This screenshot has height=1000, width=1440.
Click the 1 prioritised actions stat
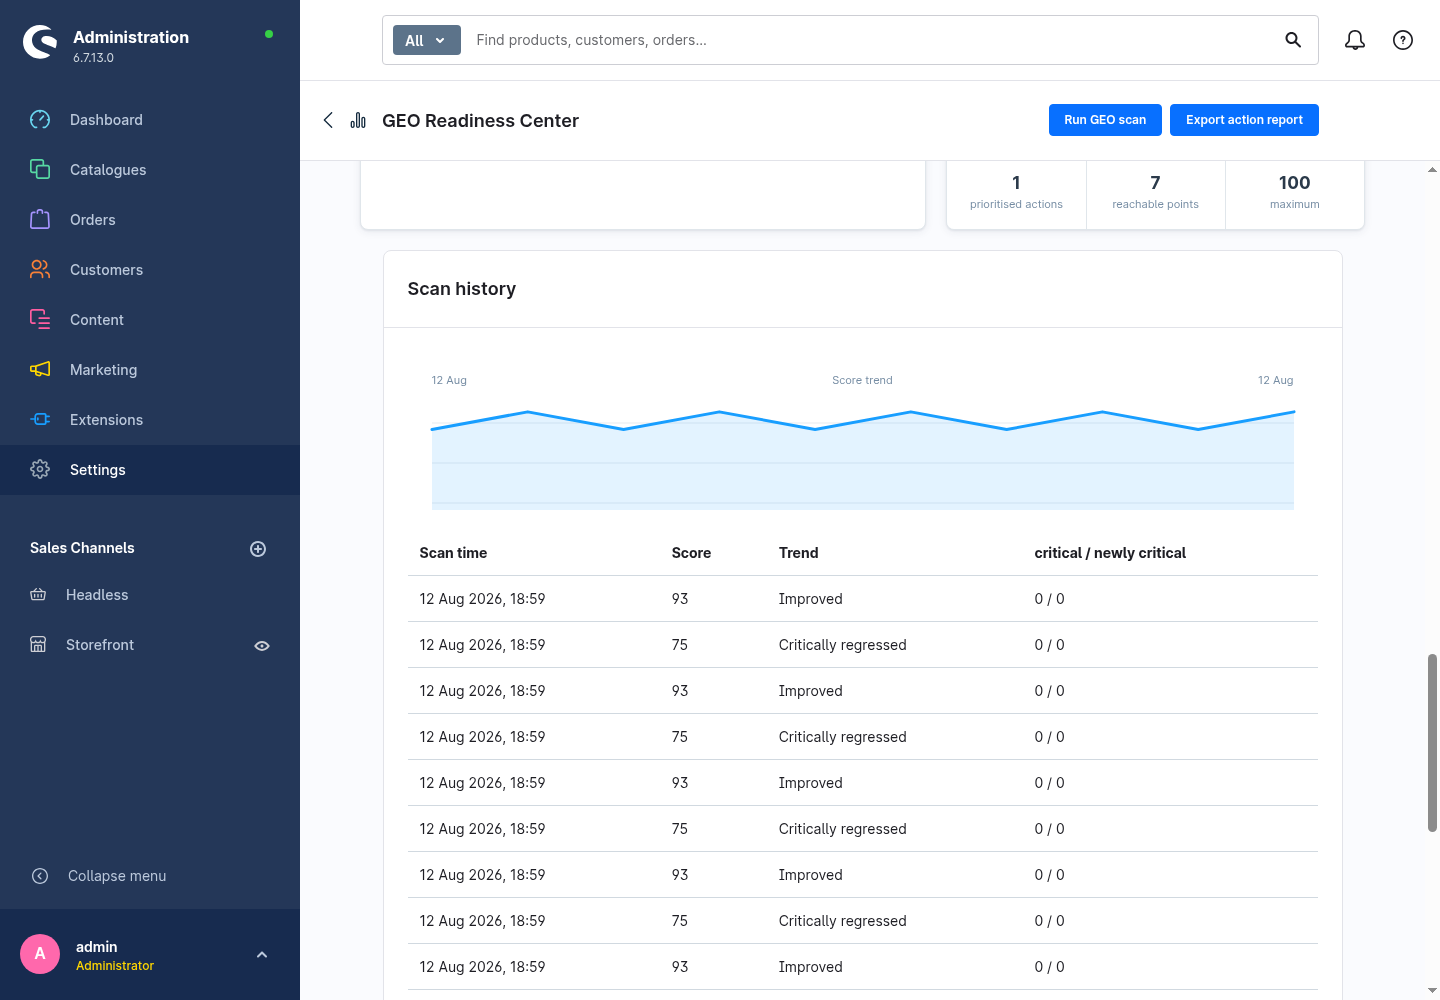tap(1016, 192)
